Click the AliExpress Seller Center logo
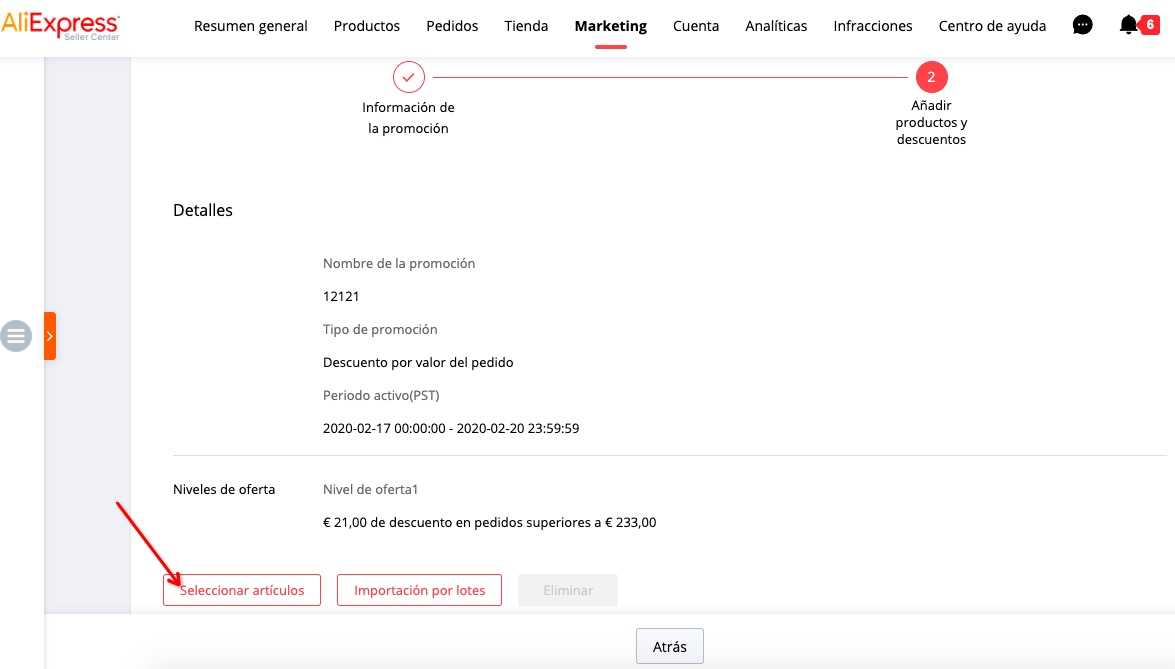 [x=61, y=26]
